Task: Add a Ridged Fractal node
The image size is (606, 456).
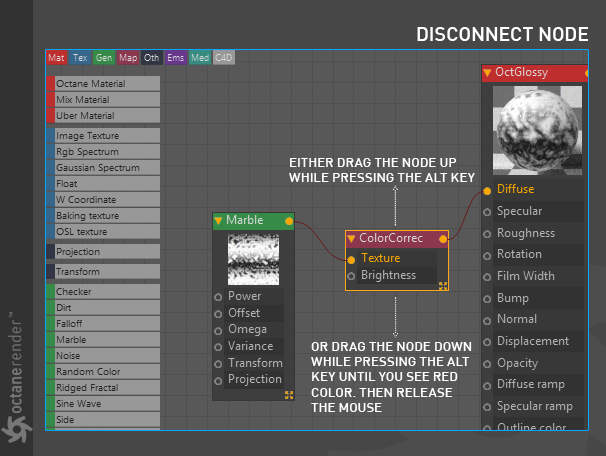Action: [x=103, y=388]
